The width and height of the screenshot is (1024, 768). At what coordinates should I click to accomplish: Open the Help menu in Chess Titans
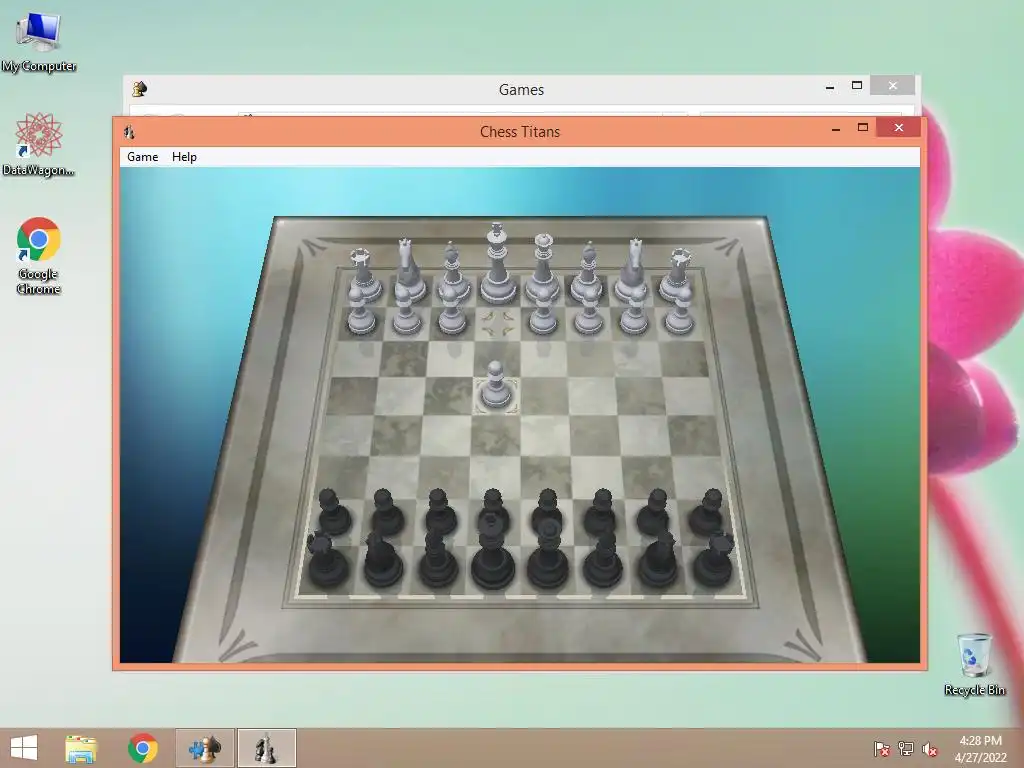pos(184,157)
